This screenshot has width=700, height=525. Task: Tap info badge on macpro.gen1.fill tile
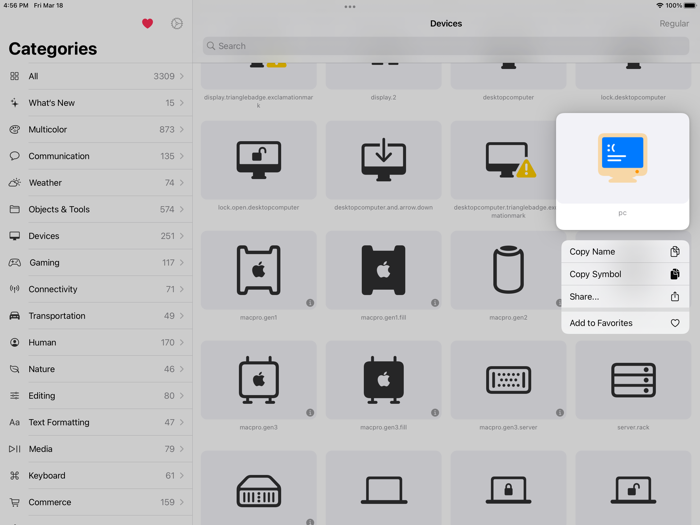435,303
